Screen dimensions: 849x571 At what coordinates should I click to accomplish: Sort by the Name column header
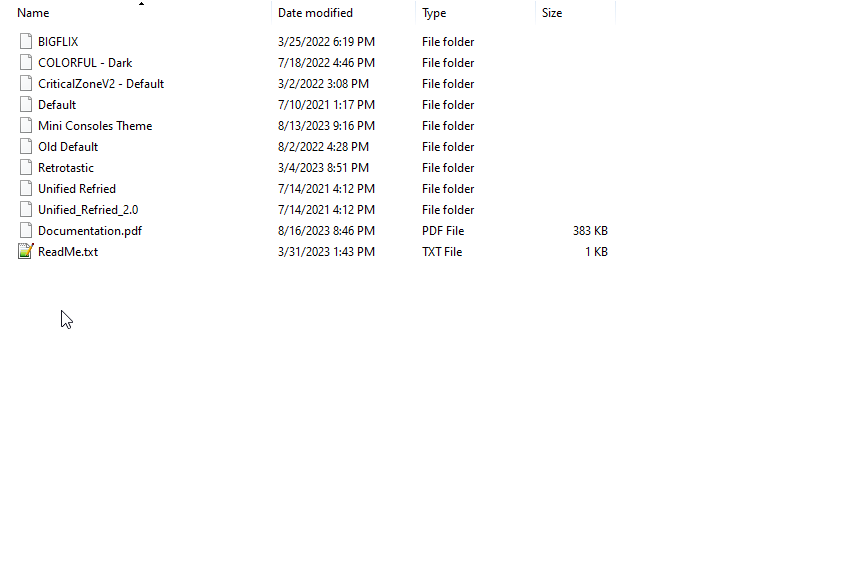(x=33, y=13)
